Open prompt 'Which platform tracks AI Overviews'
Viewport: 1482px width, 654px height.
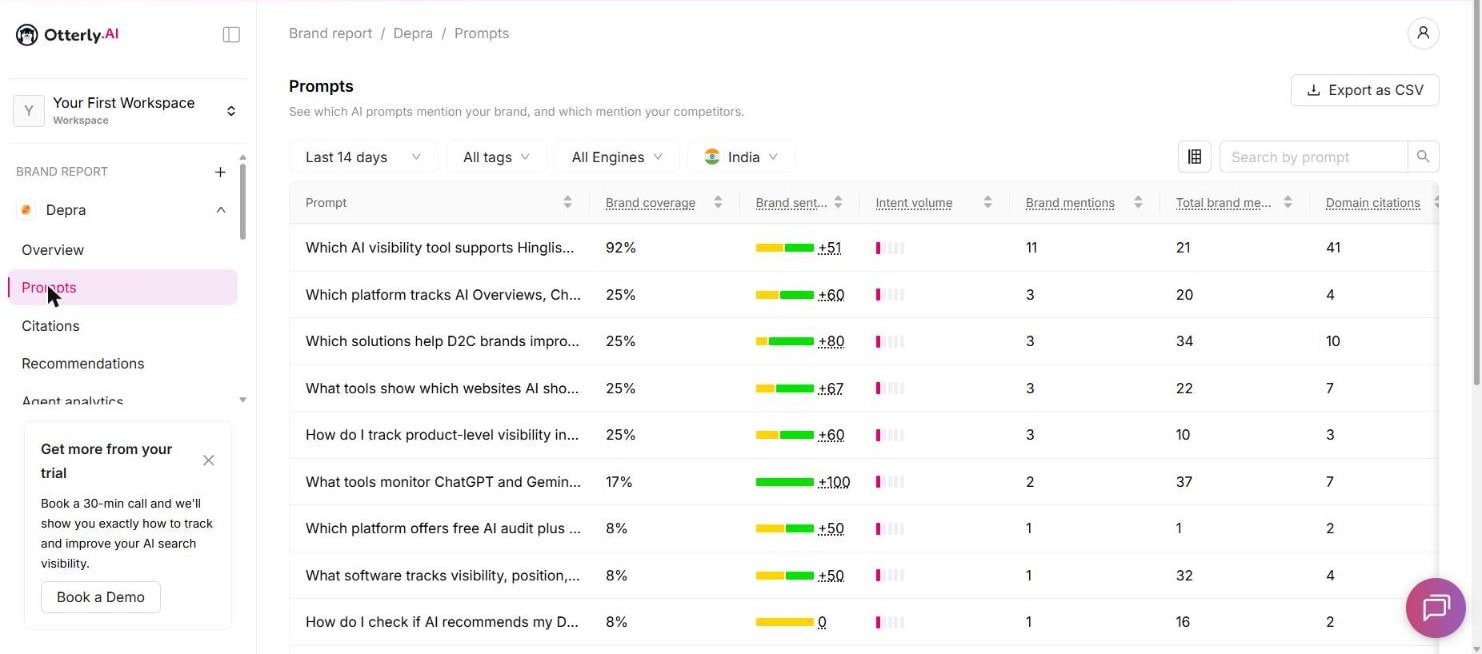click(x=443, y=295)
